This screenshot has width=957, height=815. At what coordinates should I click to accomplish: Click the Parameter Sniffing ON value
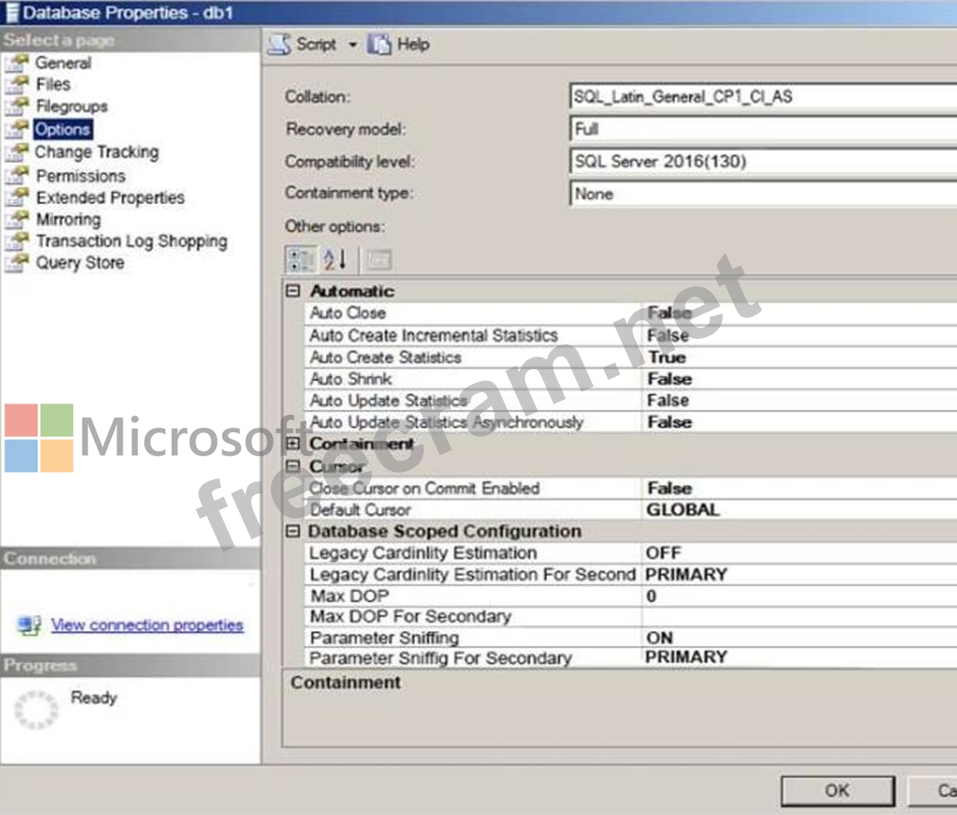pos(660,638)
